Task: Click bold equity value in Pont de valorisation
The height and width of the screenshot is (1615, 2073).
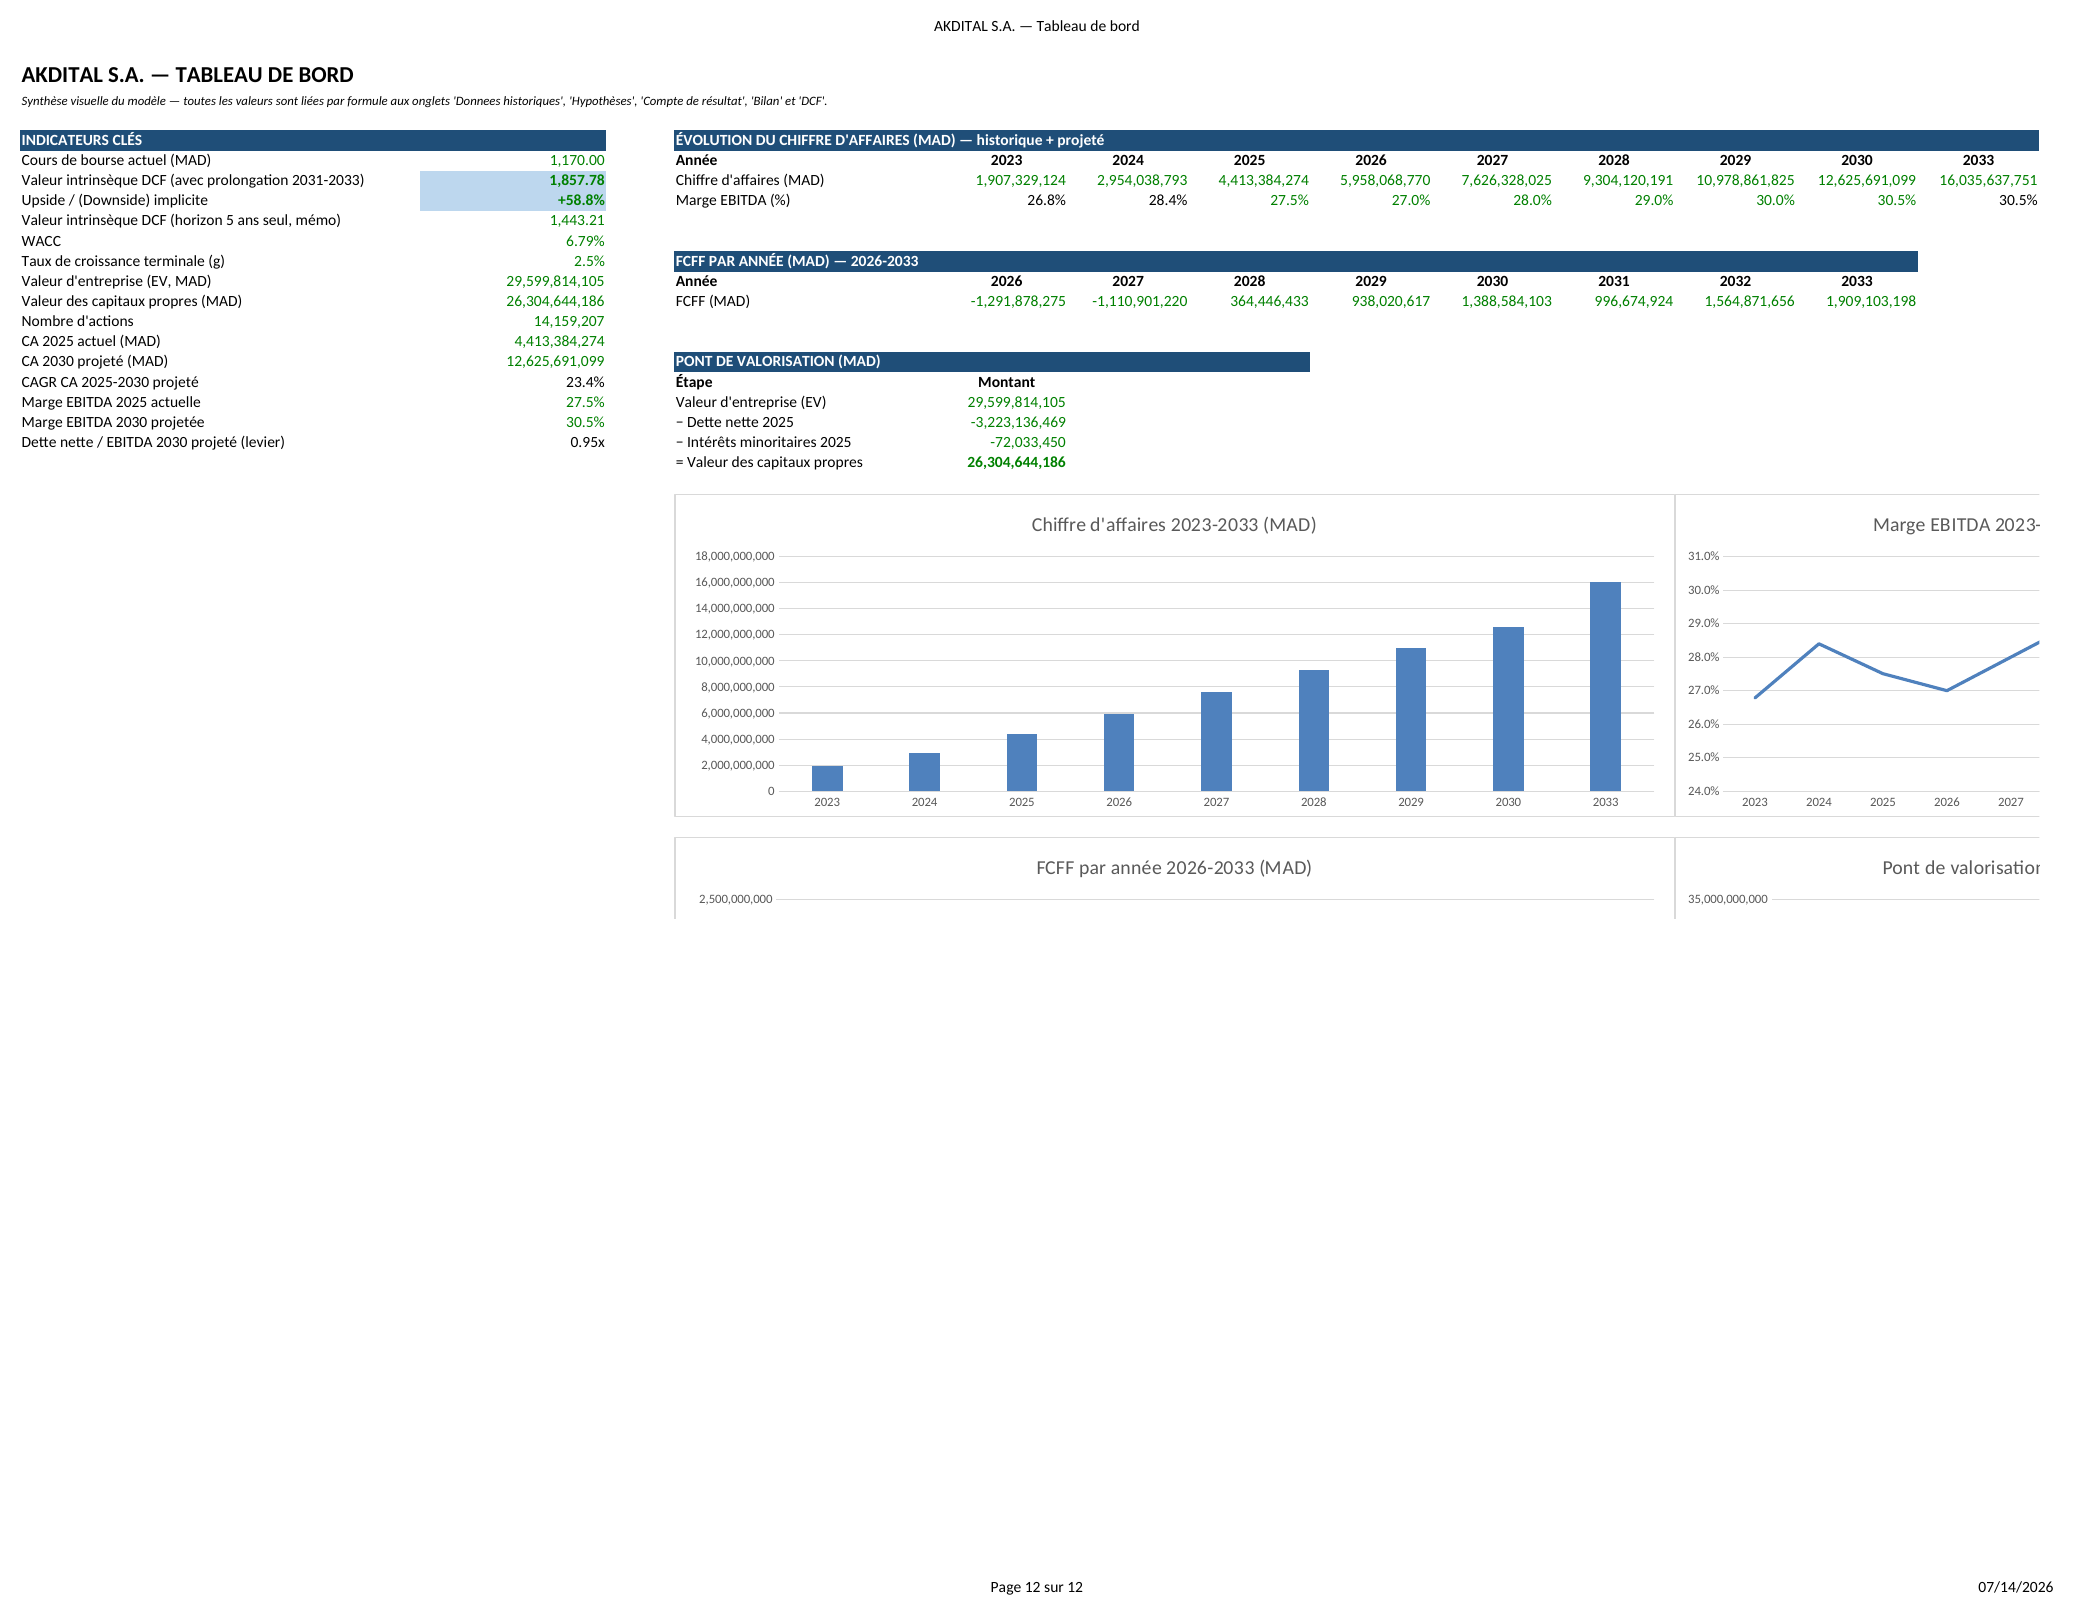Action: [1016, 462]
